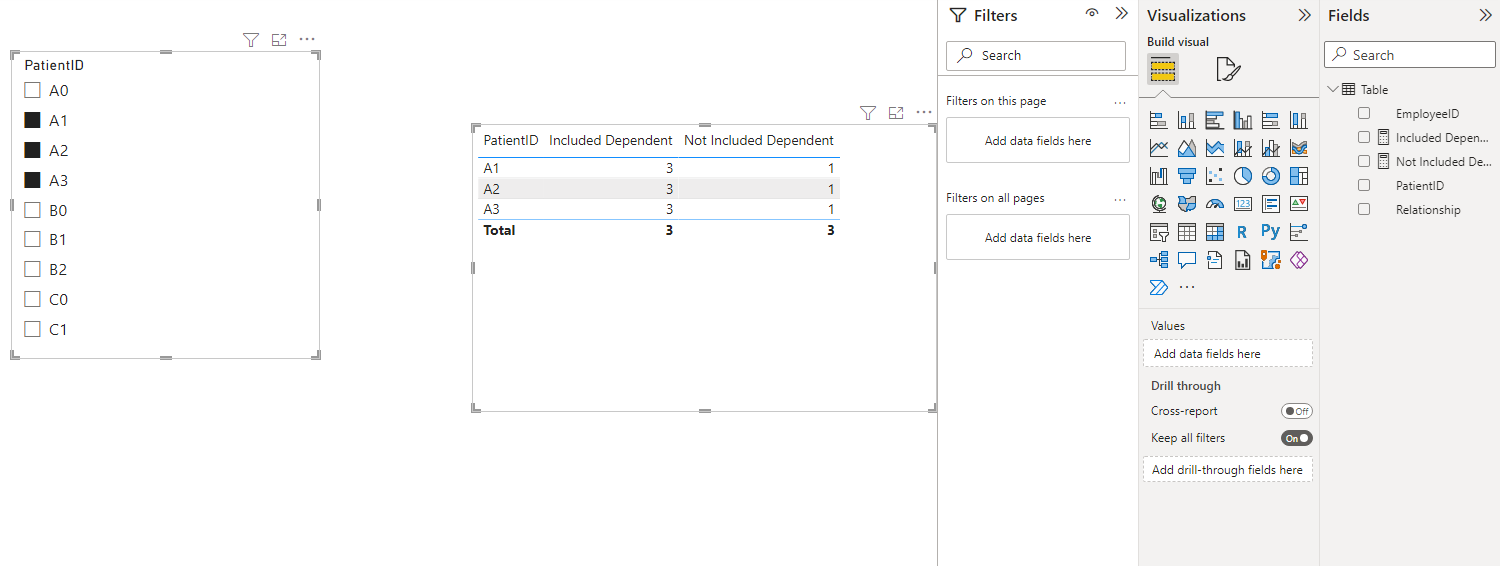Add a Gauge visual
1500x566 pixels.
click(x=1215, y=204)
